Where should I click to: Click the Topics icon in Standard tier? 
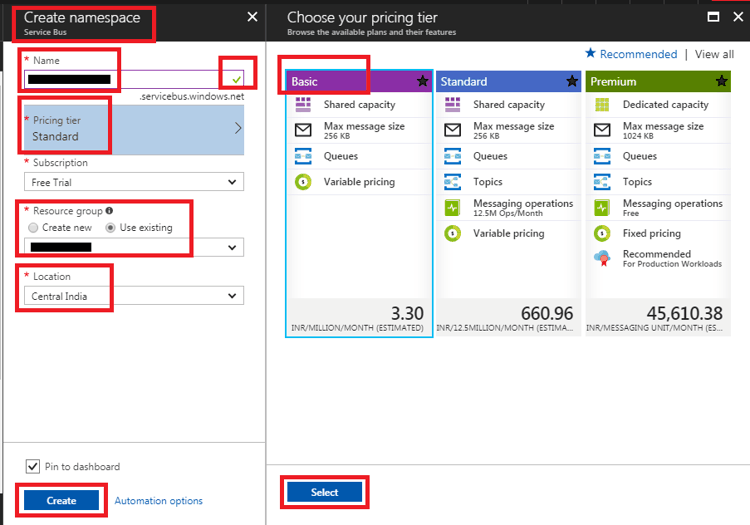pyautogui.click(x=453, y=182)
